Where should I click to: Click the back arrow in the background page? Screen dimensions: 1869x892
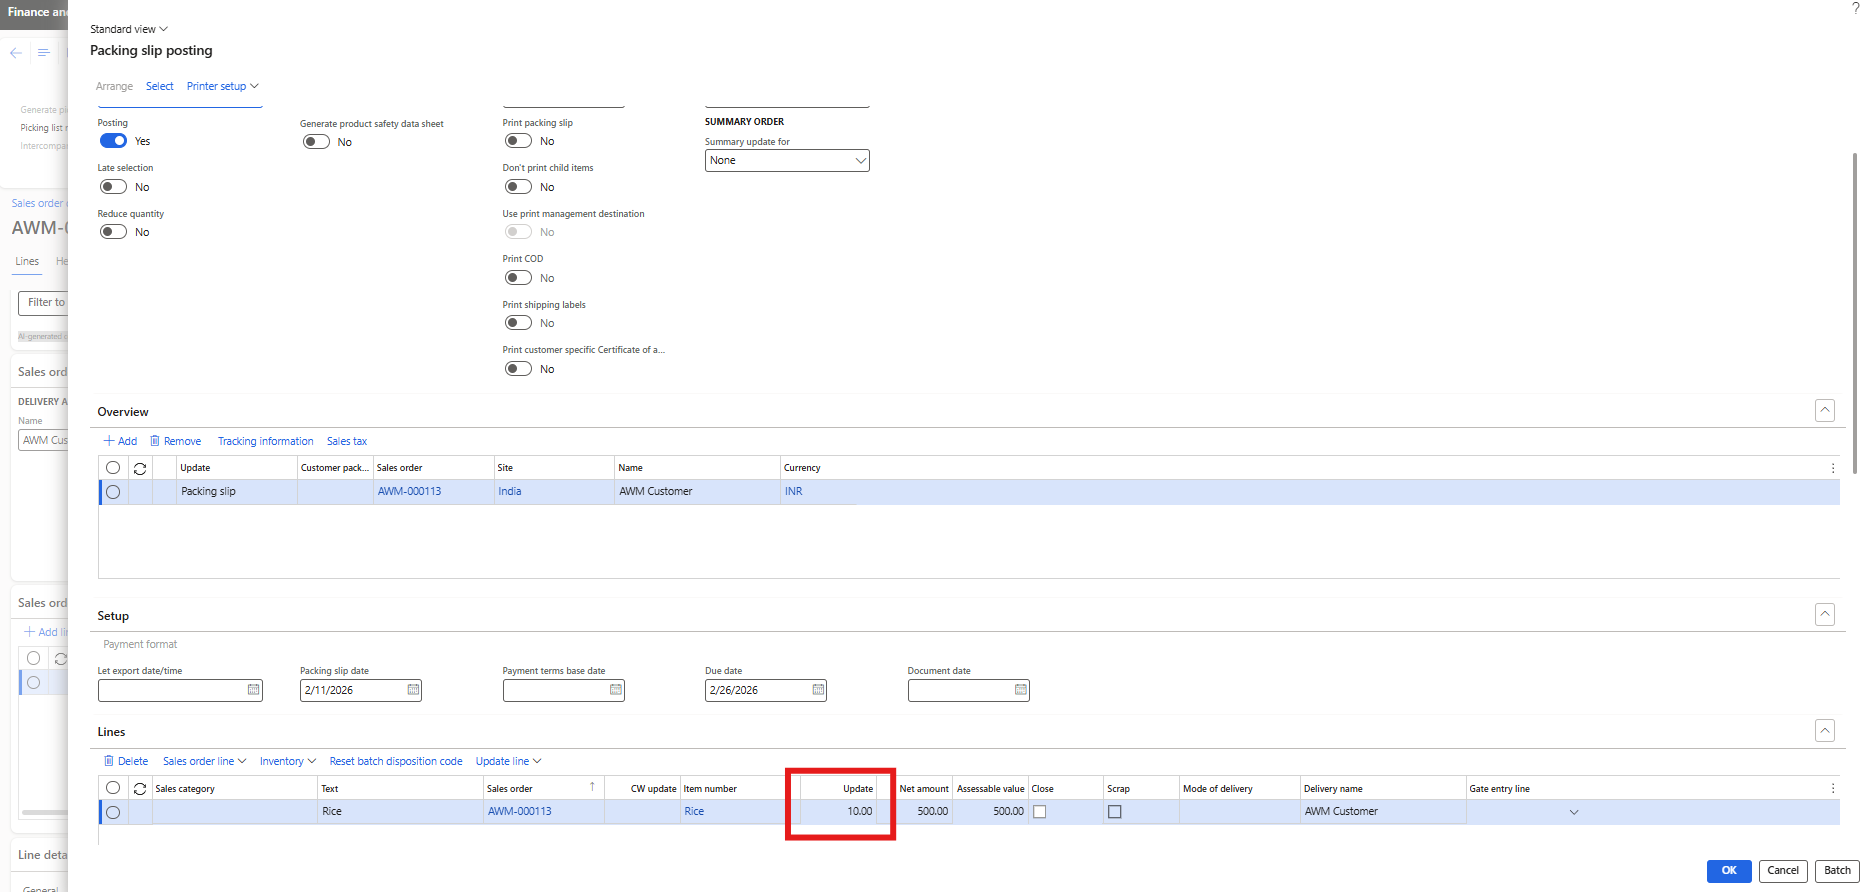click(x=16, y=53)
